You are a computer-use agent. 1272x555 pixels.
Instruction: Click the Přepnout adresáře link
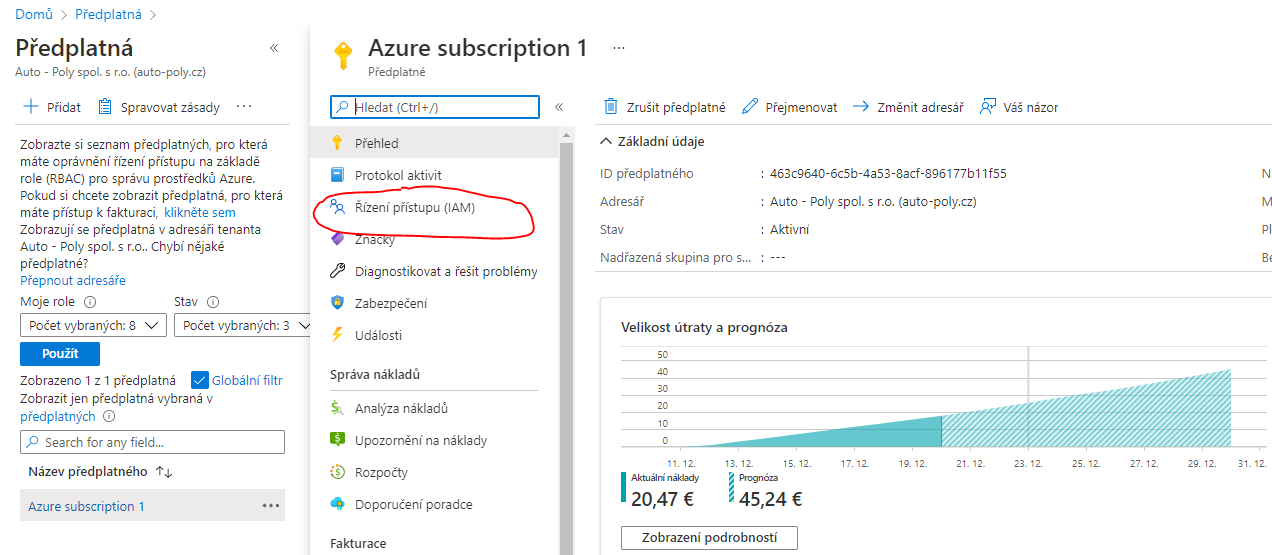(73, 281)
